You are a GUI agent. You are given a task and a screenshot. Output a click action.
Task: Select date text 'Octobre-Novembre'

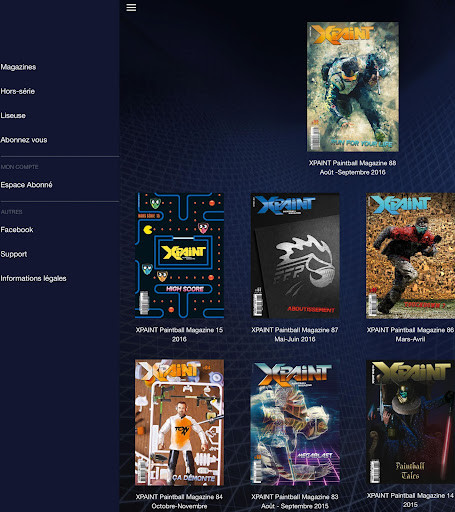click(179, 506)
